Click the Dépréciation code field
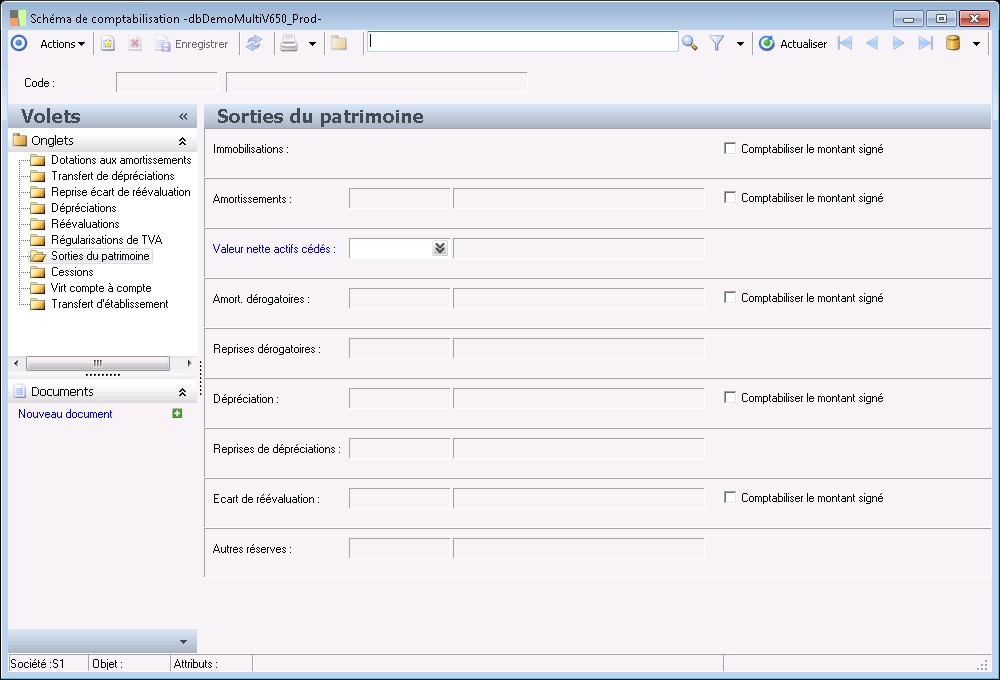 point(400,398)
